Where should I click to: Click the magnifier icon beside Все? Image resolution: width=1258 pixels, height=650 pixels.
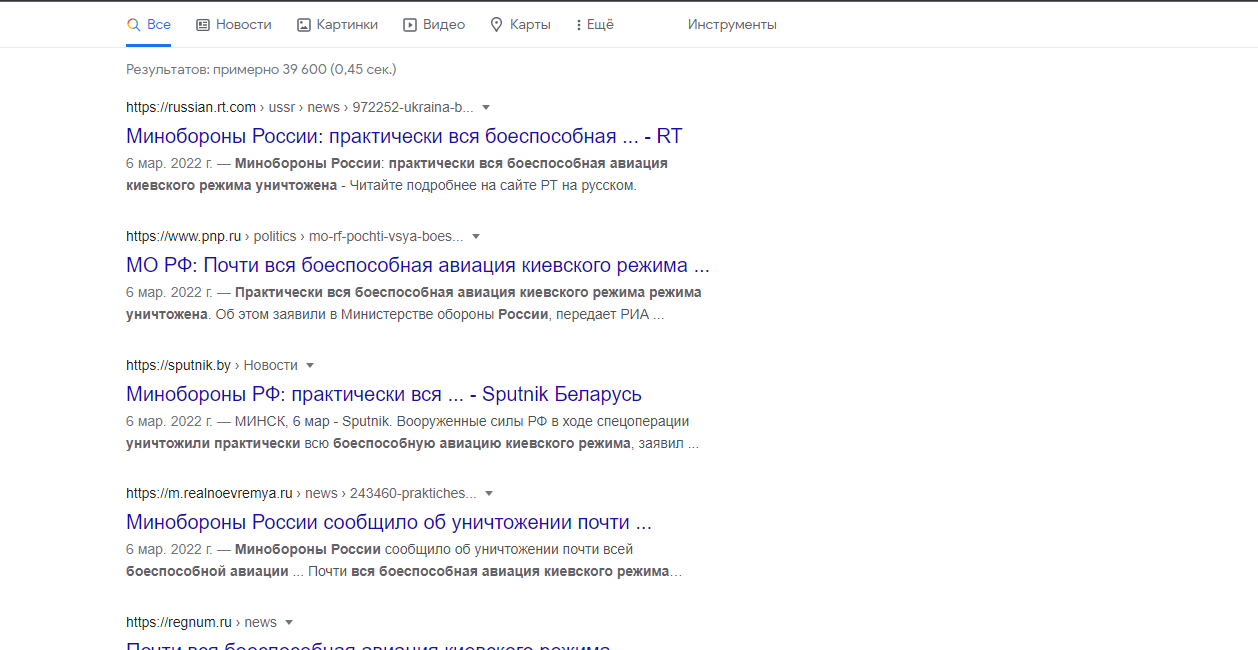click(x=133, y=24)
